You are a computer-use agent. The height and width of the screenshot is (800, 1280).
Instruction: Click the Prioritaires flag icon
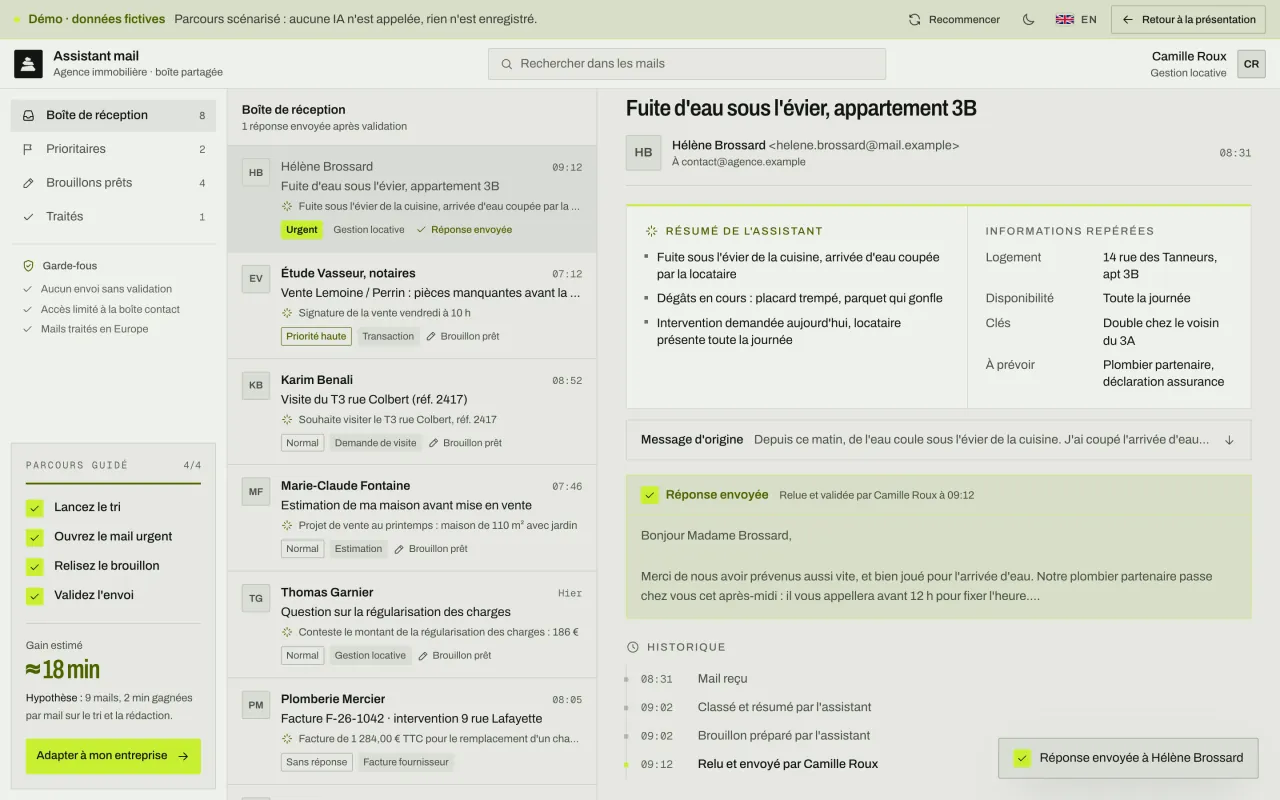[28, 149]
